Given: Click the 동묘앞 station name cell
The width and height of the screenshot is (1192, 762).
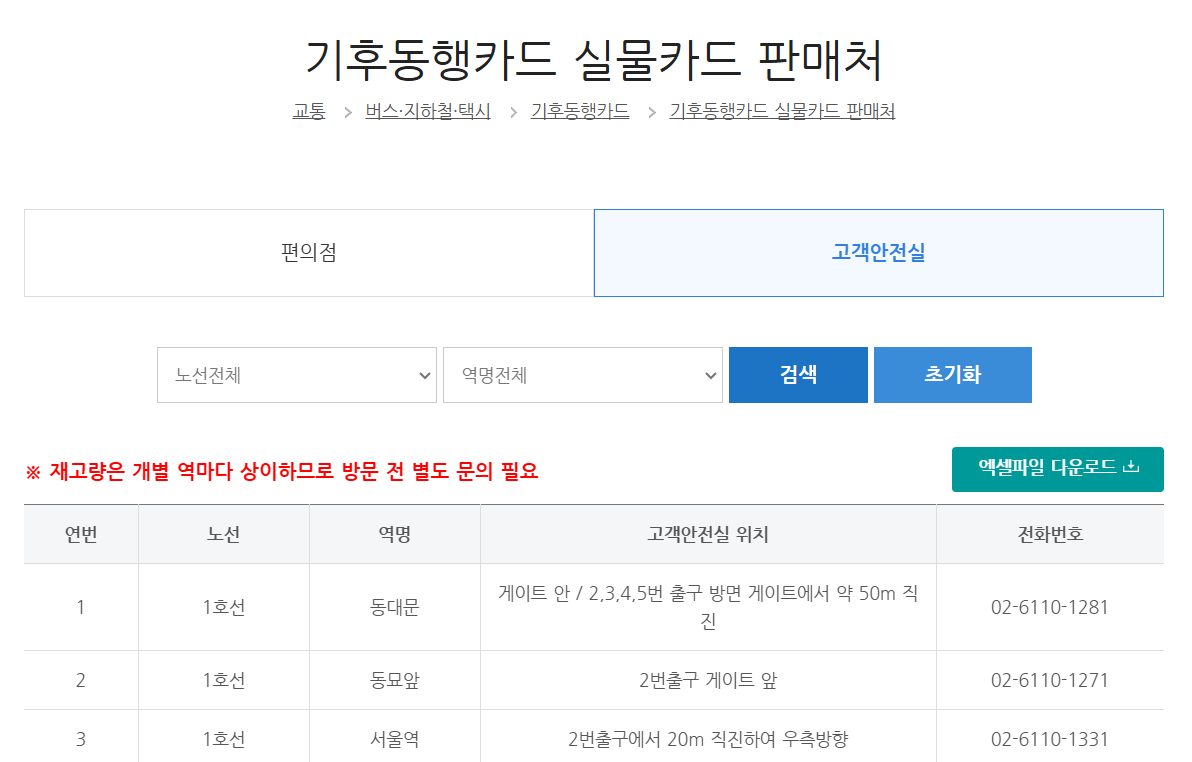Looking at the screenshot, I should tap(393, 680).
